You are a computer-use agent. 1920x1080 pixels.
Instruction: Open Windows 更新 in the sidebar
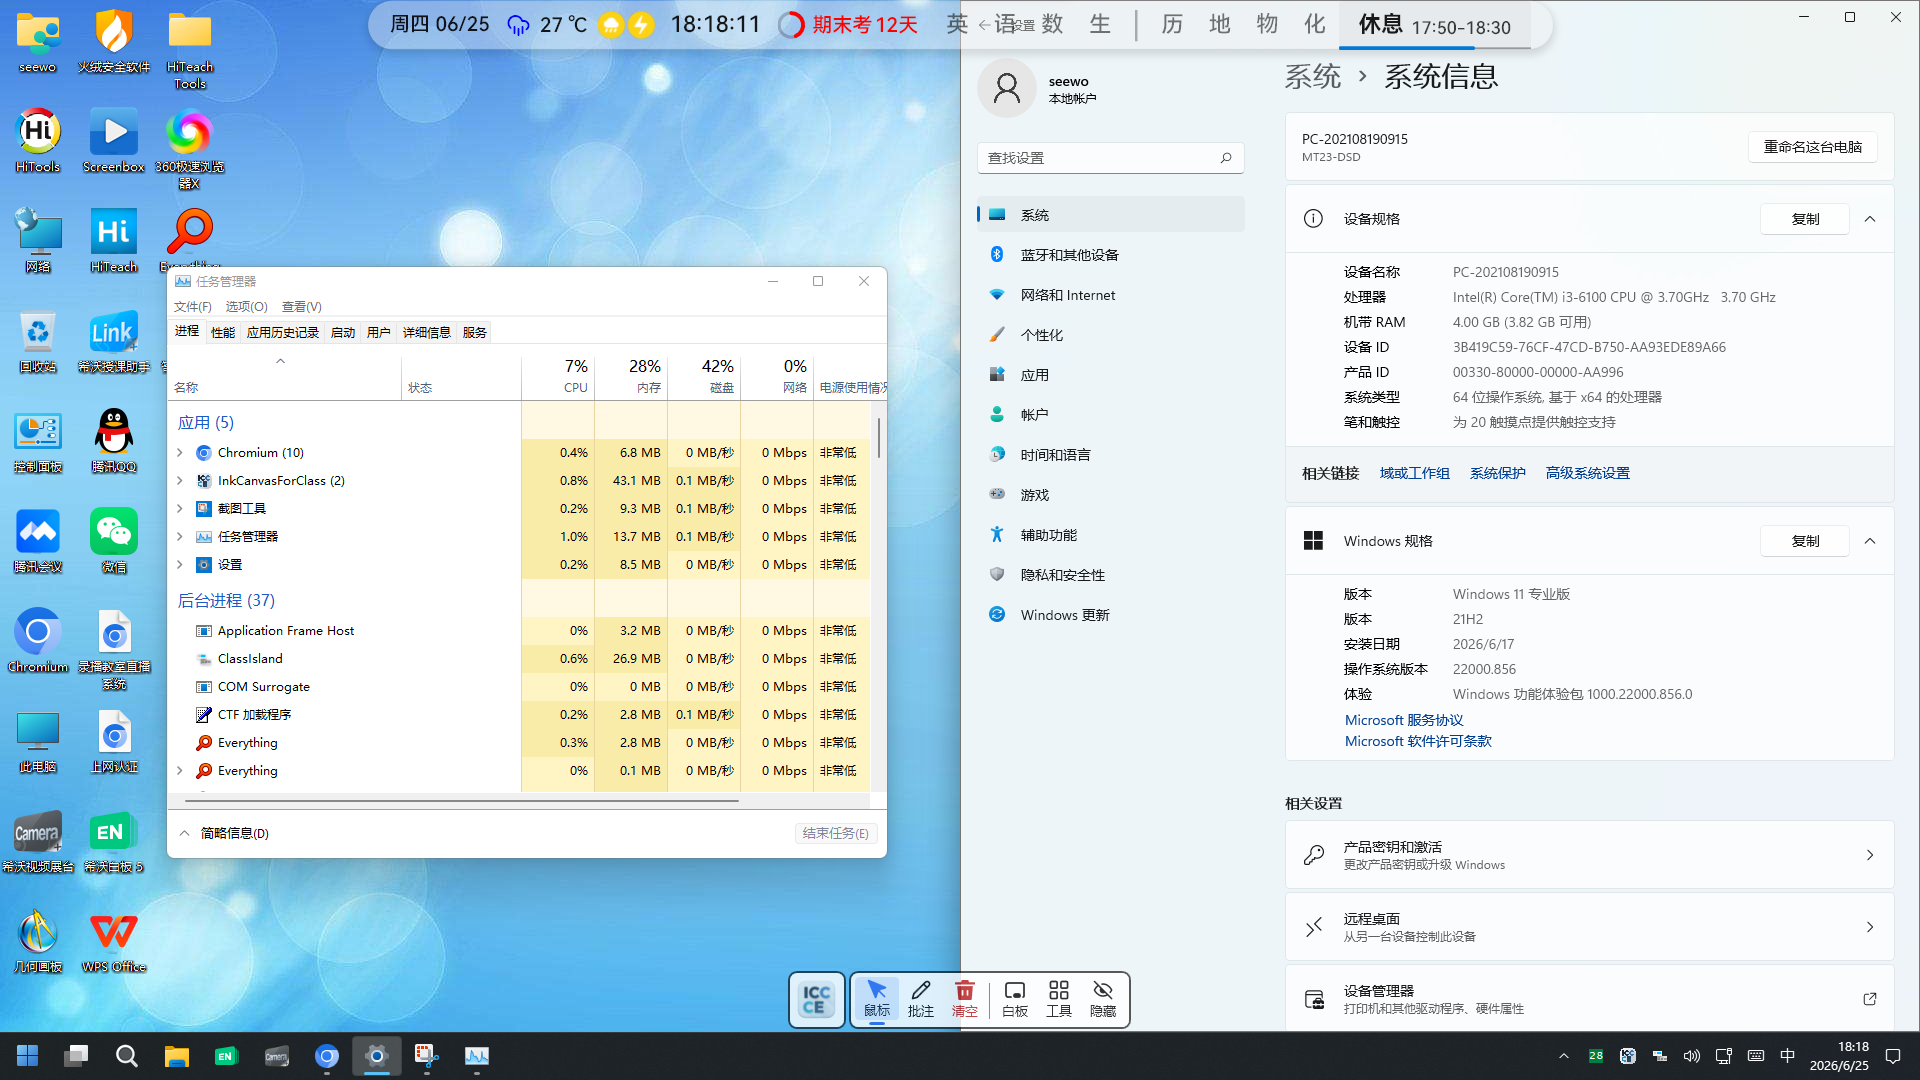coord(1110,615)
